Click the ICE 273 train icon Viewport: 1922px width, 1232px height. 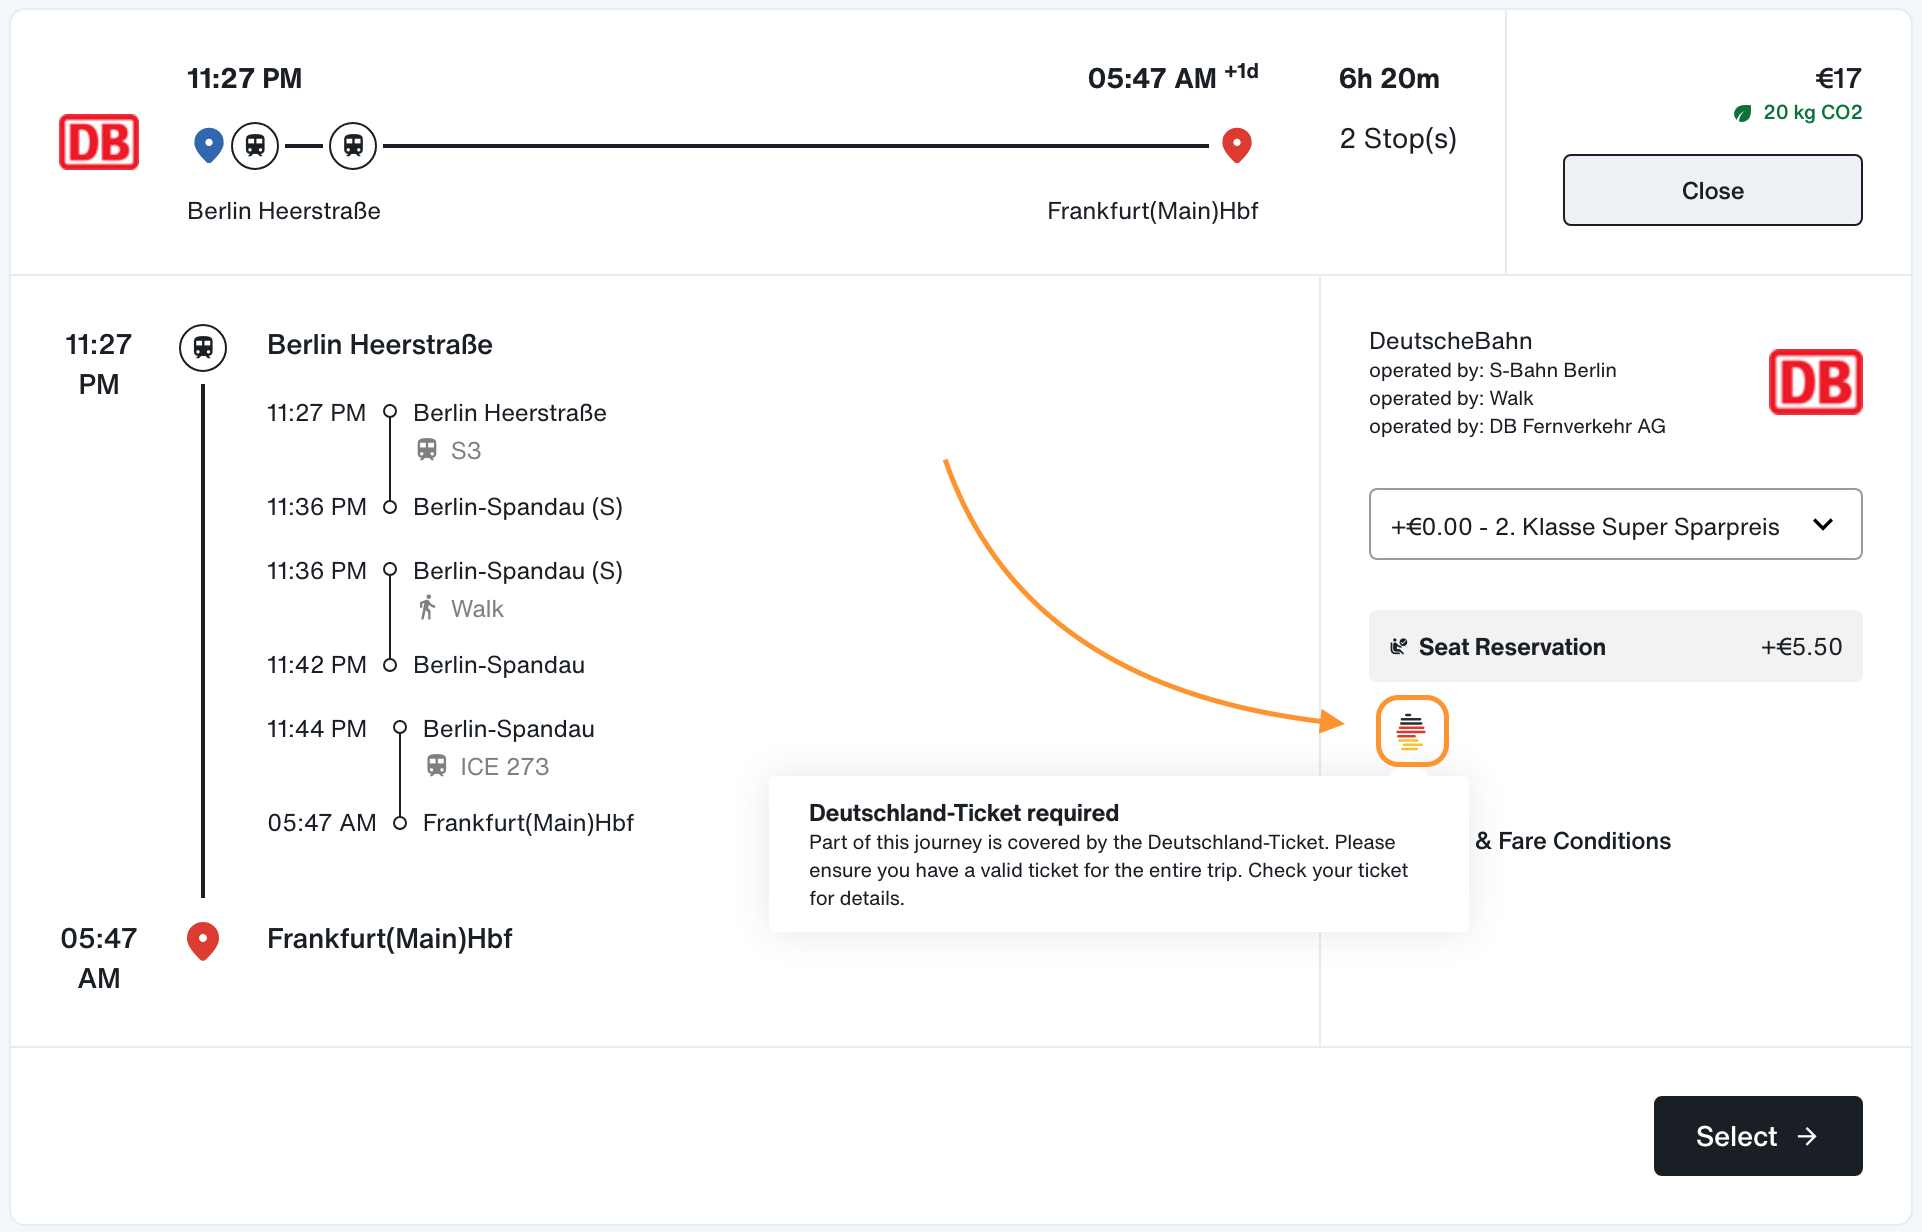coord(437,766)
